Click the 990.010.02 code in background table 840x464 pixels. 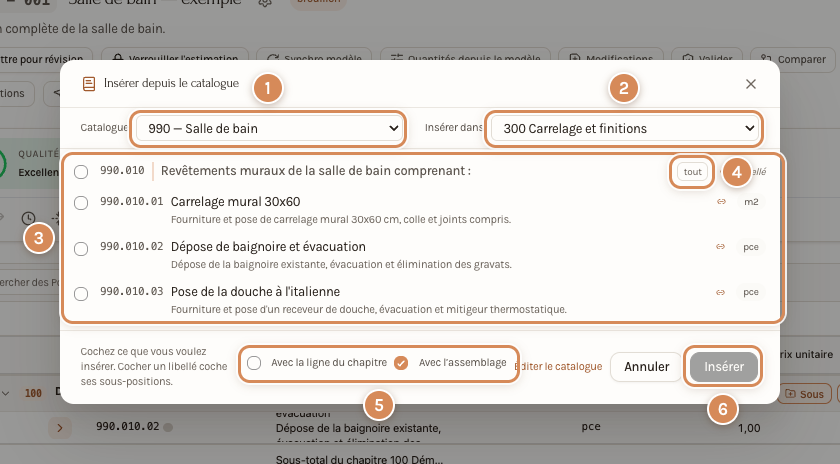128,426
